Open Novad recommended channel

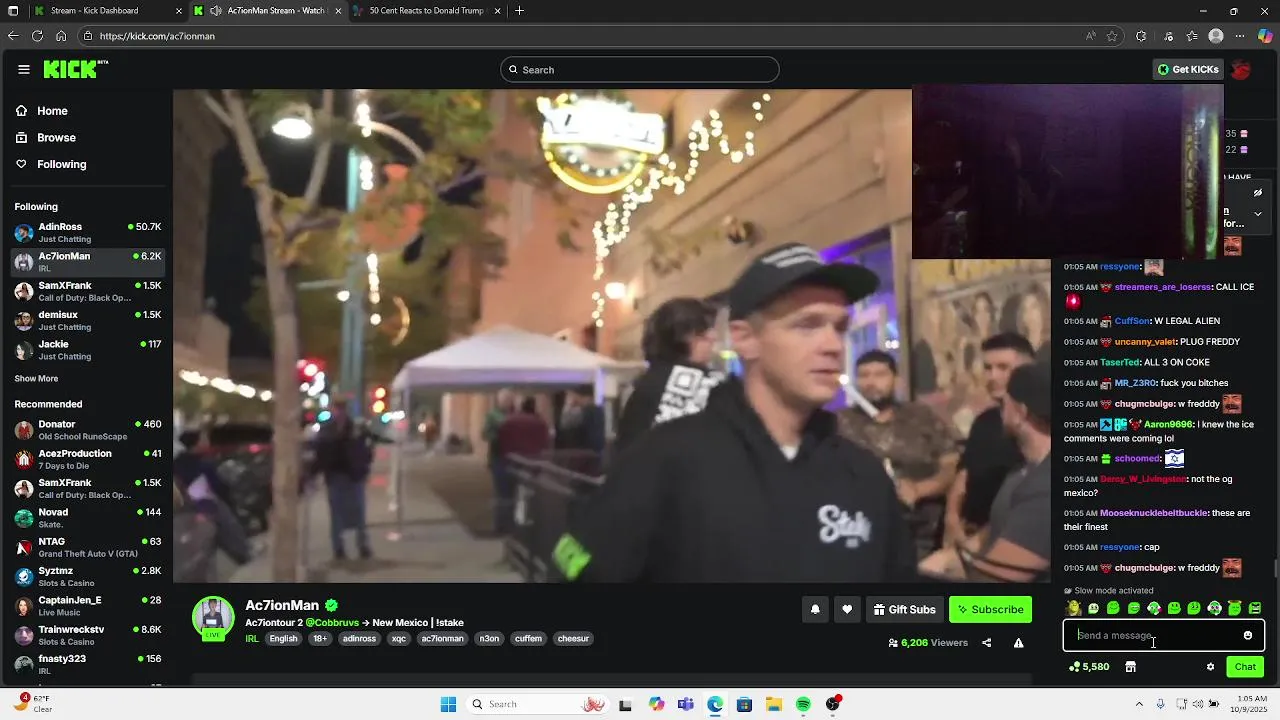point(88,518)
